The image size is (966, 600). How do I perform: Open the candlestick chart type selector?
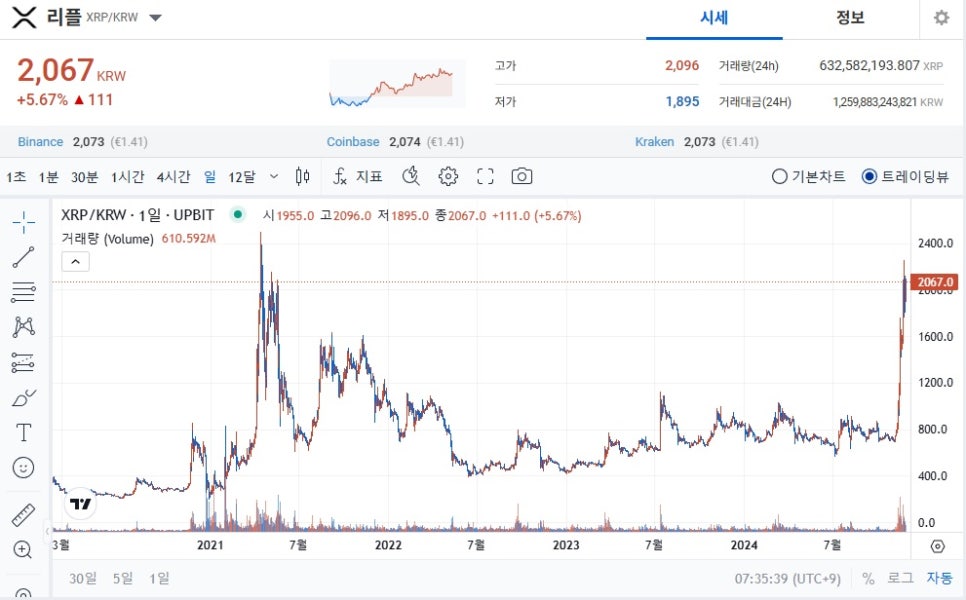302,177
